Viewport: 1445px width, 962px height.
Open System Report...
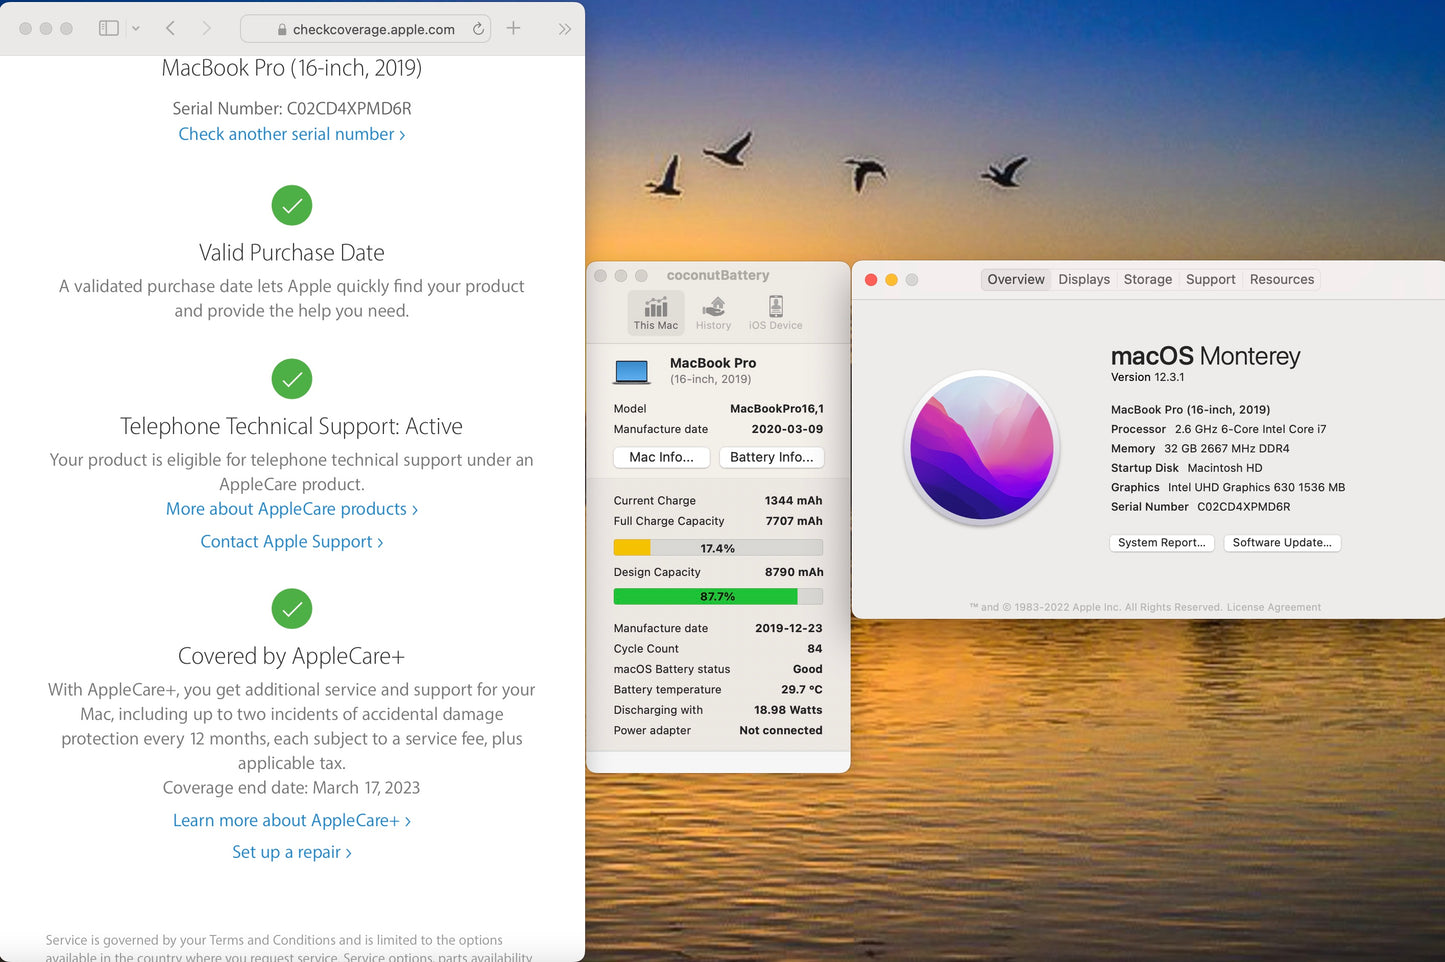pyautogui.click(x=1161, y=543)
